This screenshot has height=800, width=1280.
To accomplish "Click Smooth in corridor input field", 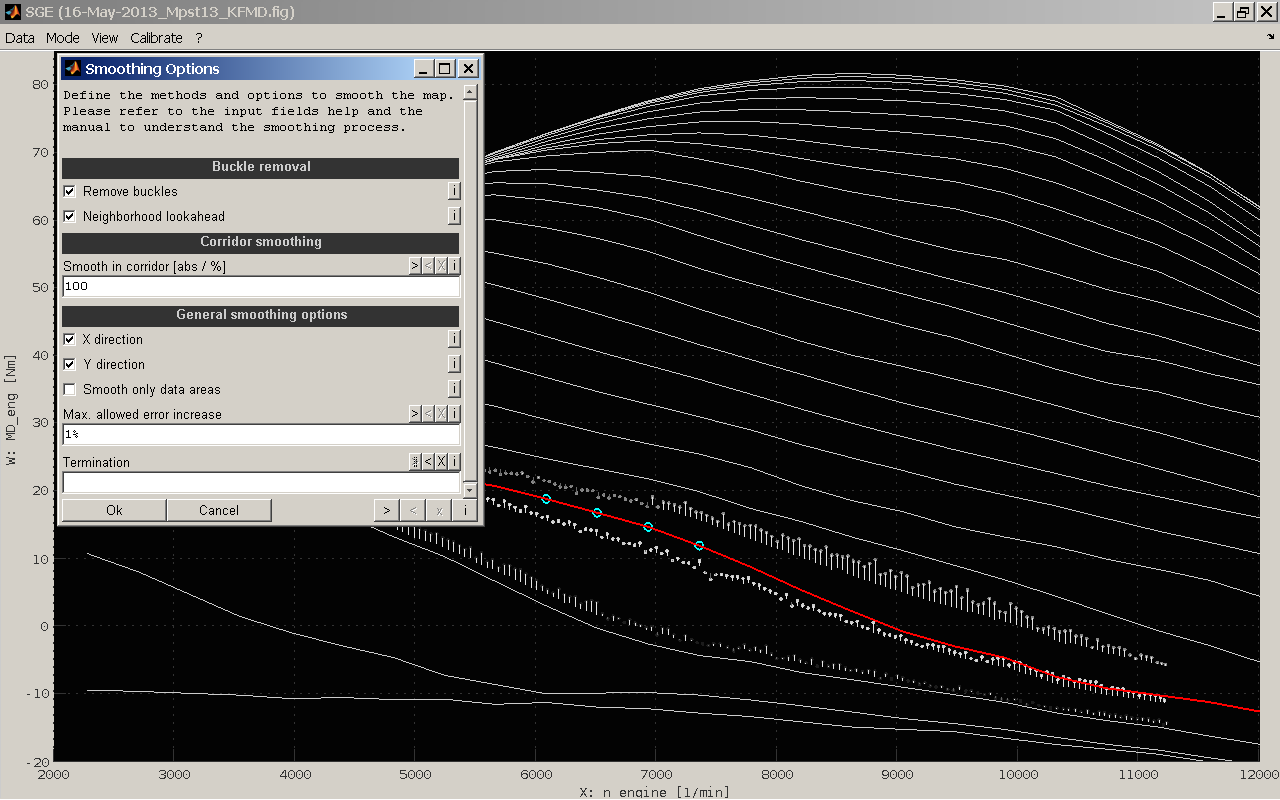I will [x=261, y=287].
